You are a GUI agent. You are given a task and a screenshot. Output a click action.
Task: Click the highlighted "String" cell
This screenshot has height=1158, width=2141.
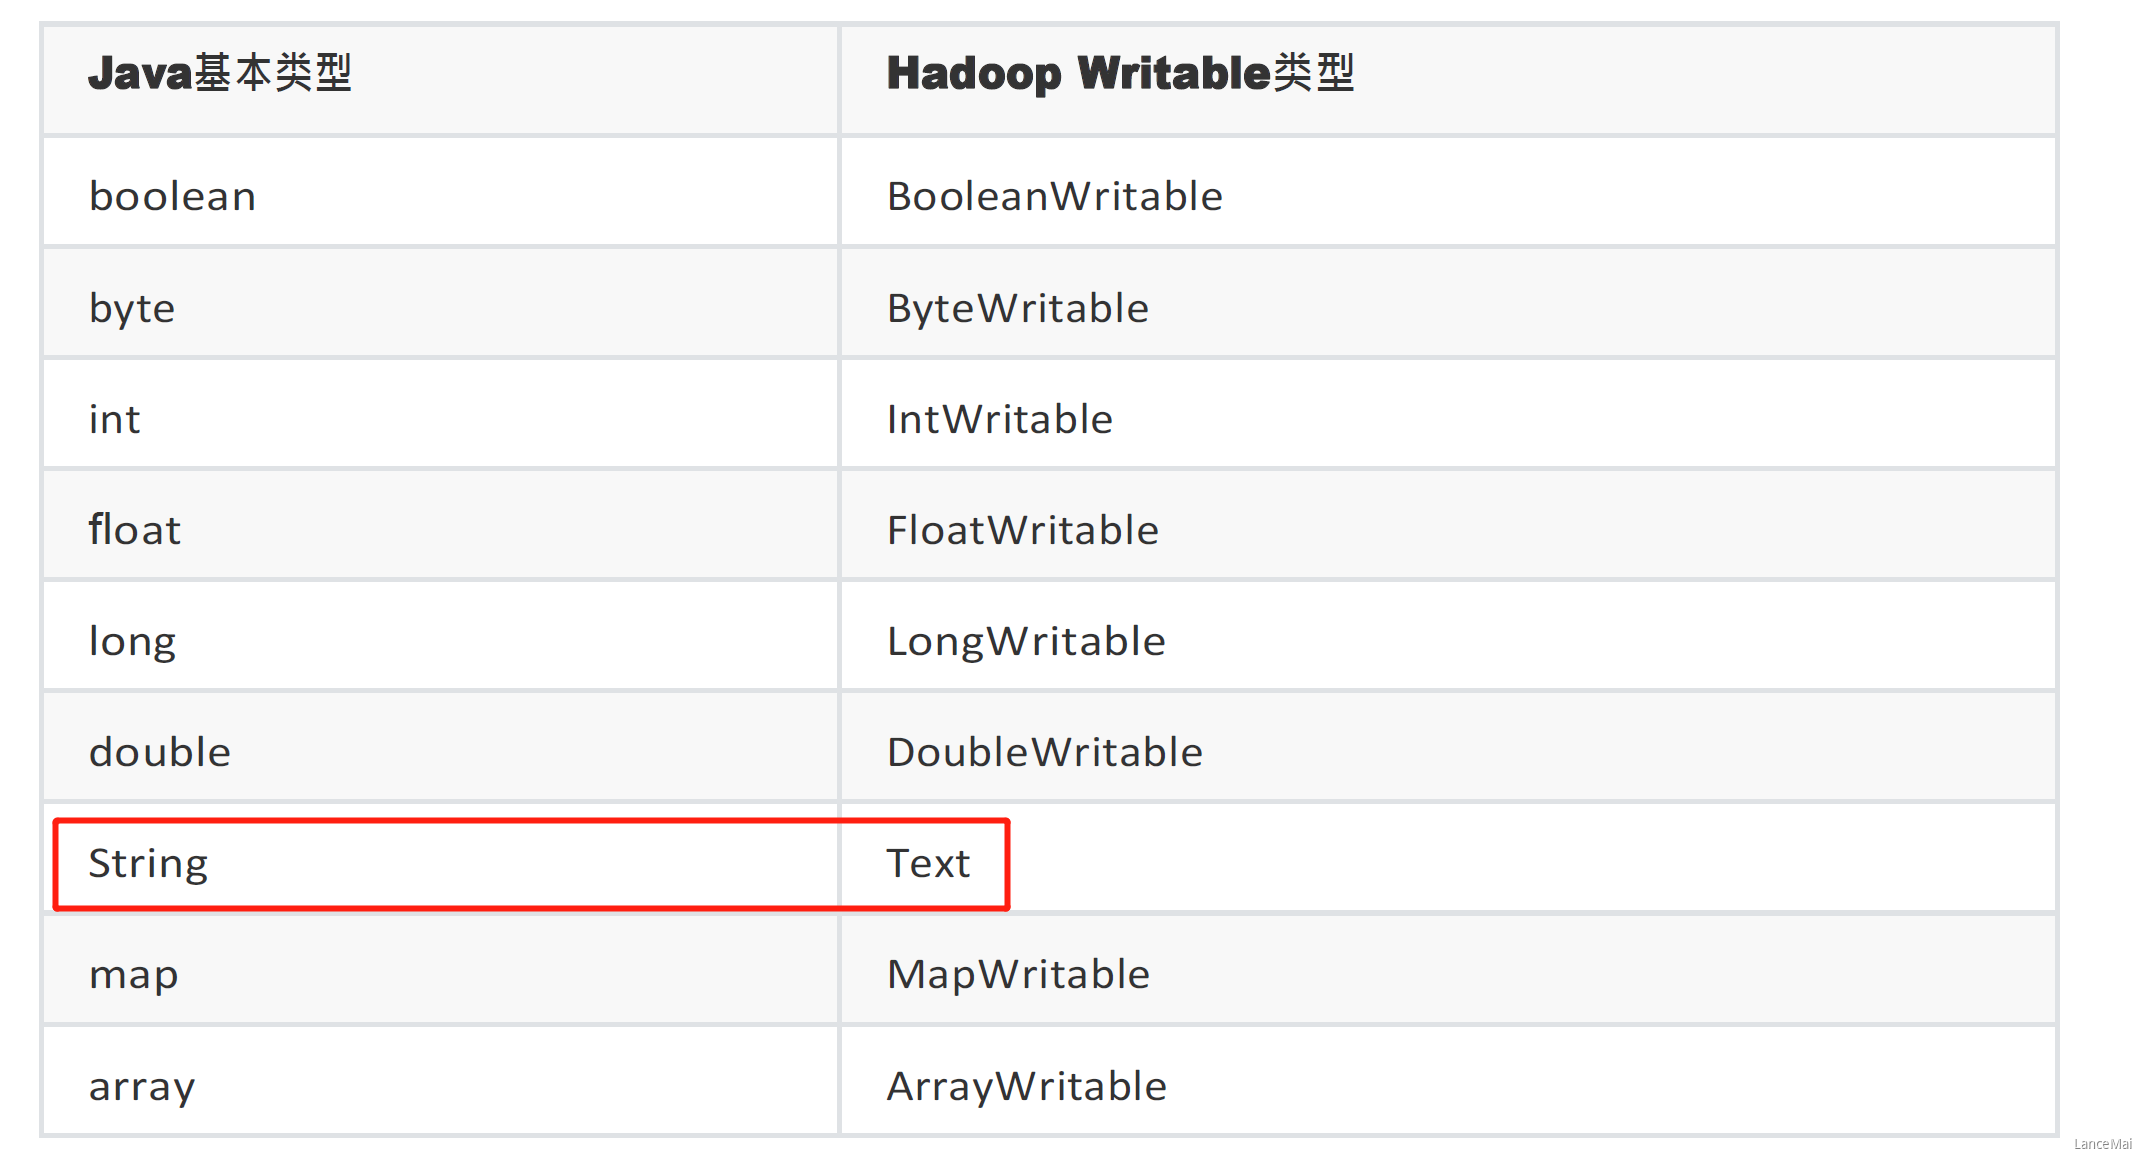tap(148, 863)
